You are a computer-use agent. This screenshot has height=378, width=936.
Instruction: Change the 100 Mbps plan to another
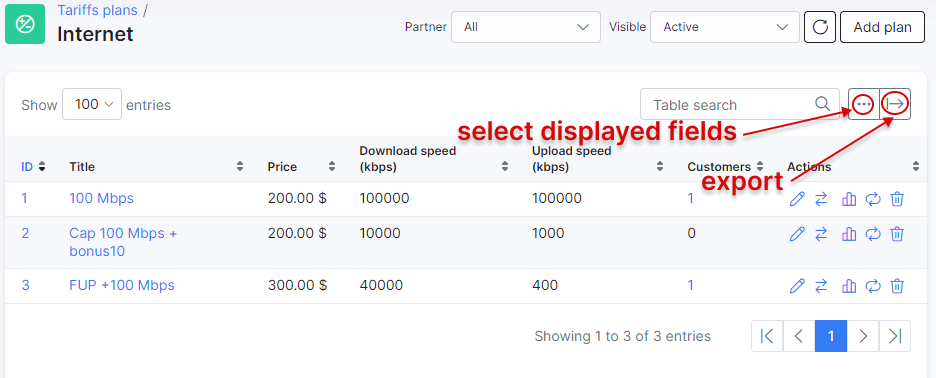821,199
